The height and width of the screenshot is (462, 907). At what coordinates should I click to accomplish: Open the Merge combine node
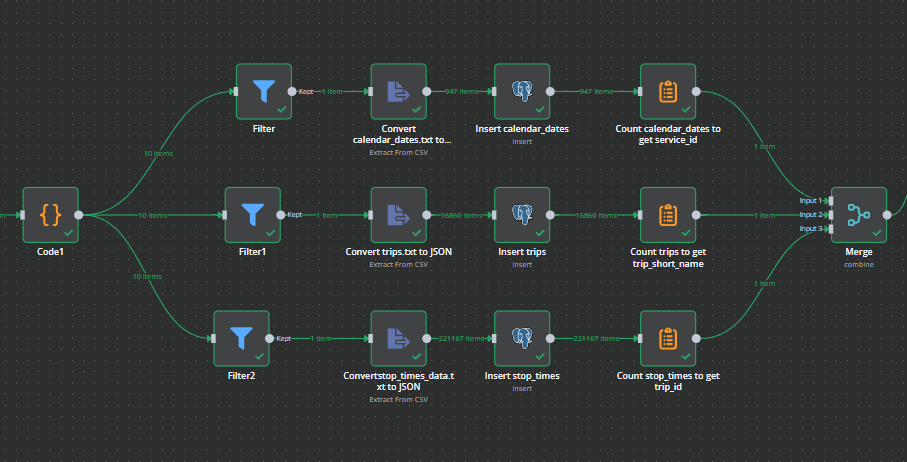858,214
